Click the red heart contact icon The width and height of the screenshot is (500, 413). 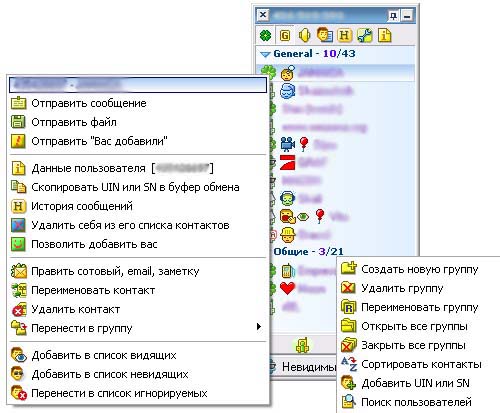tap(287, 288)
